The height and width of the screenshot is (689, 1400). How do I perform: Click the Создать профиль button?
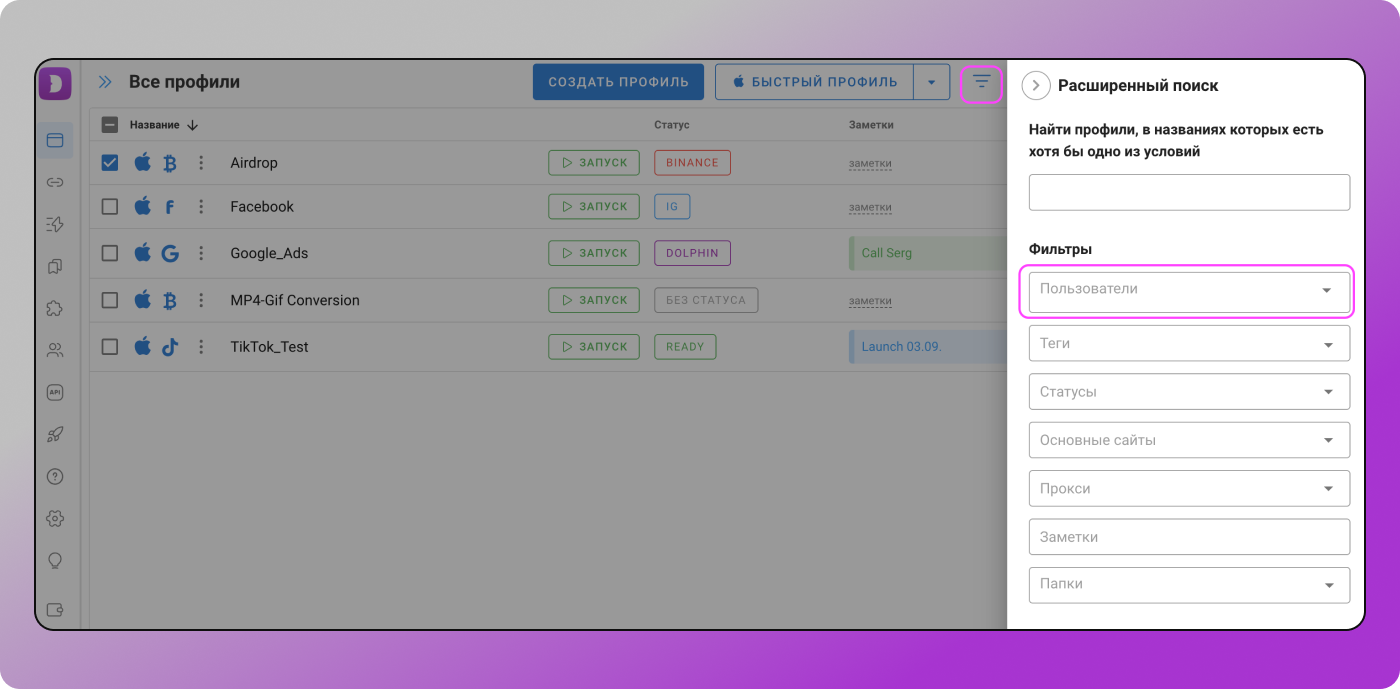pyautogui.click(x=618, y=82)
